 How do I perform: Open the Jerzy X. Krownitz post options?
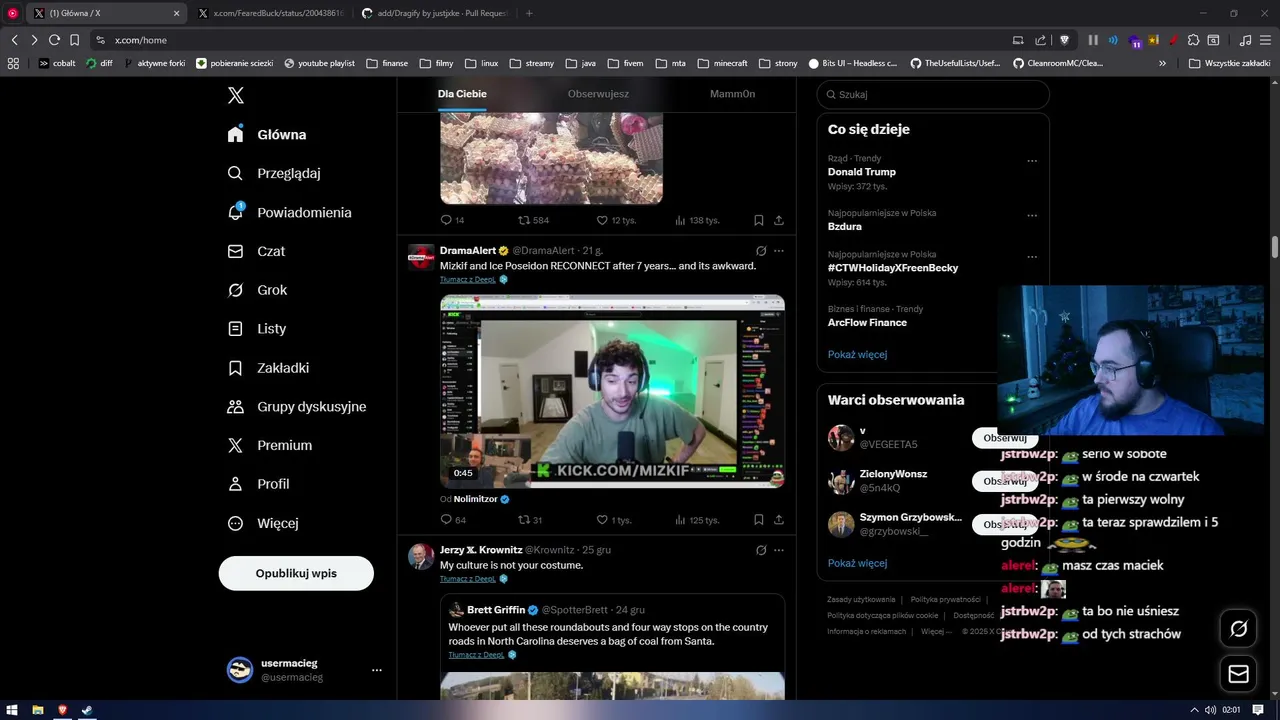click(779, 550)
